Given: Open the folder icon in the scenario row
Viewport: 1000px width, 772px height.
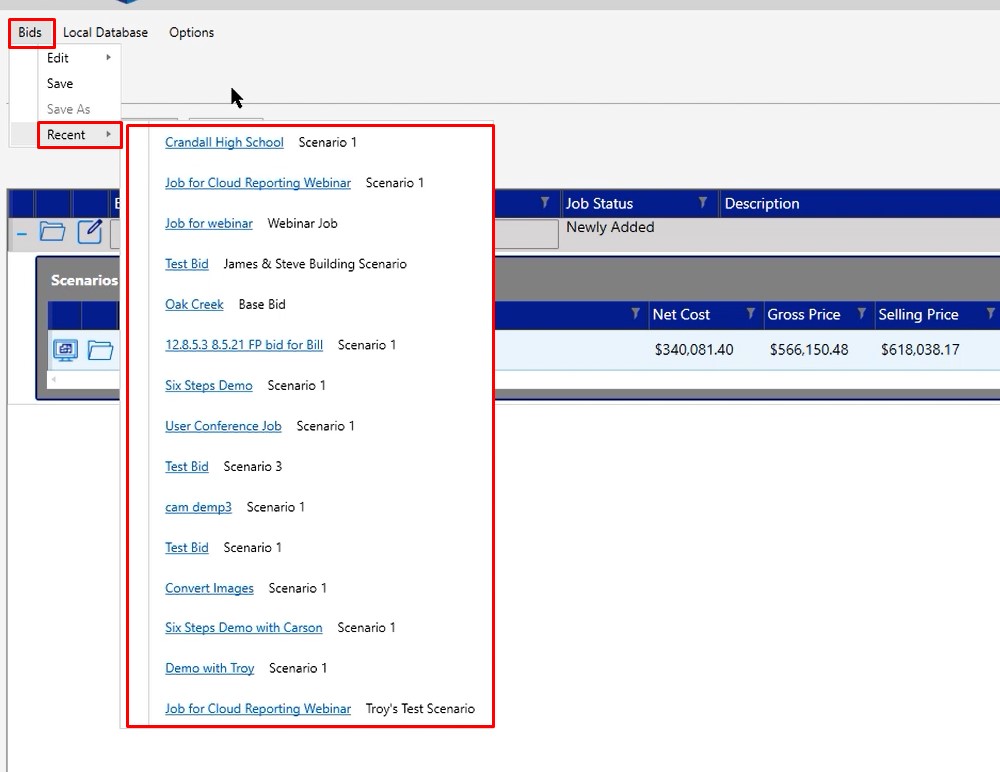Looking at the screenshot, I should [x=100, y=350].
